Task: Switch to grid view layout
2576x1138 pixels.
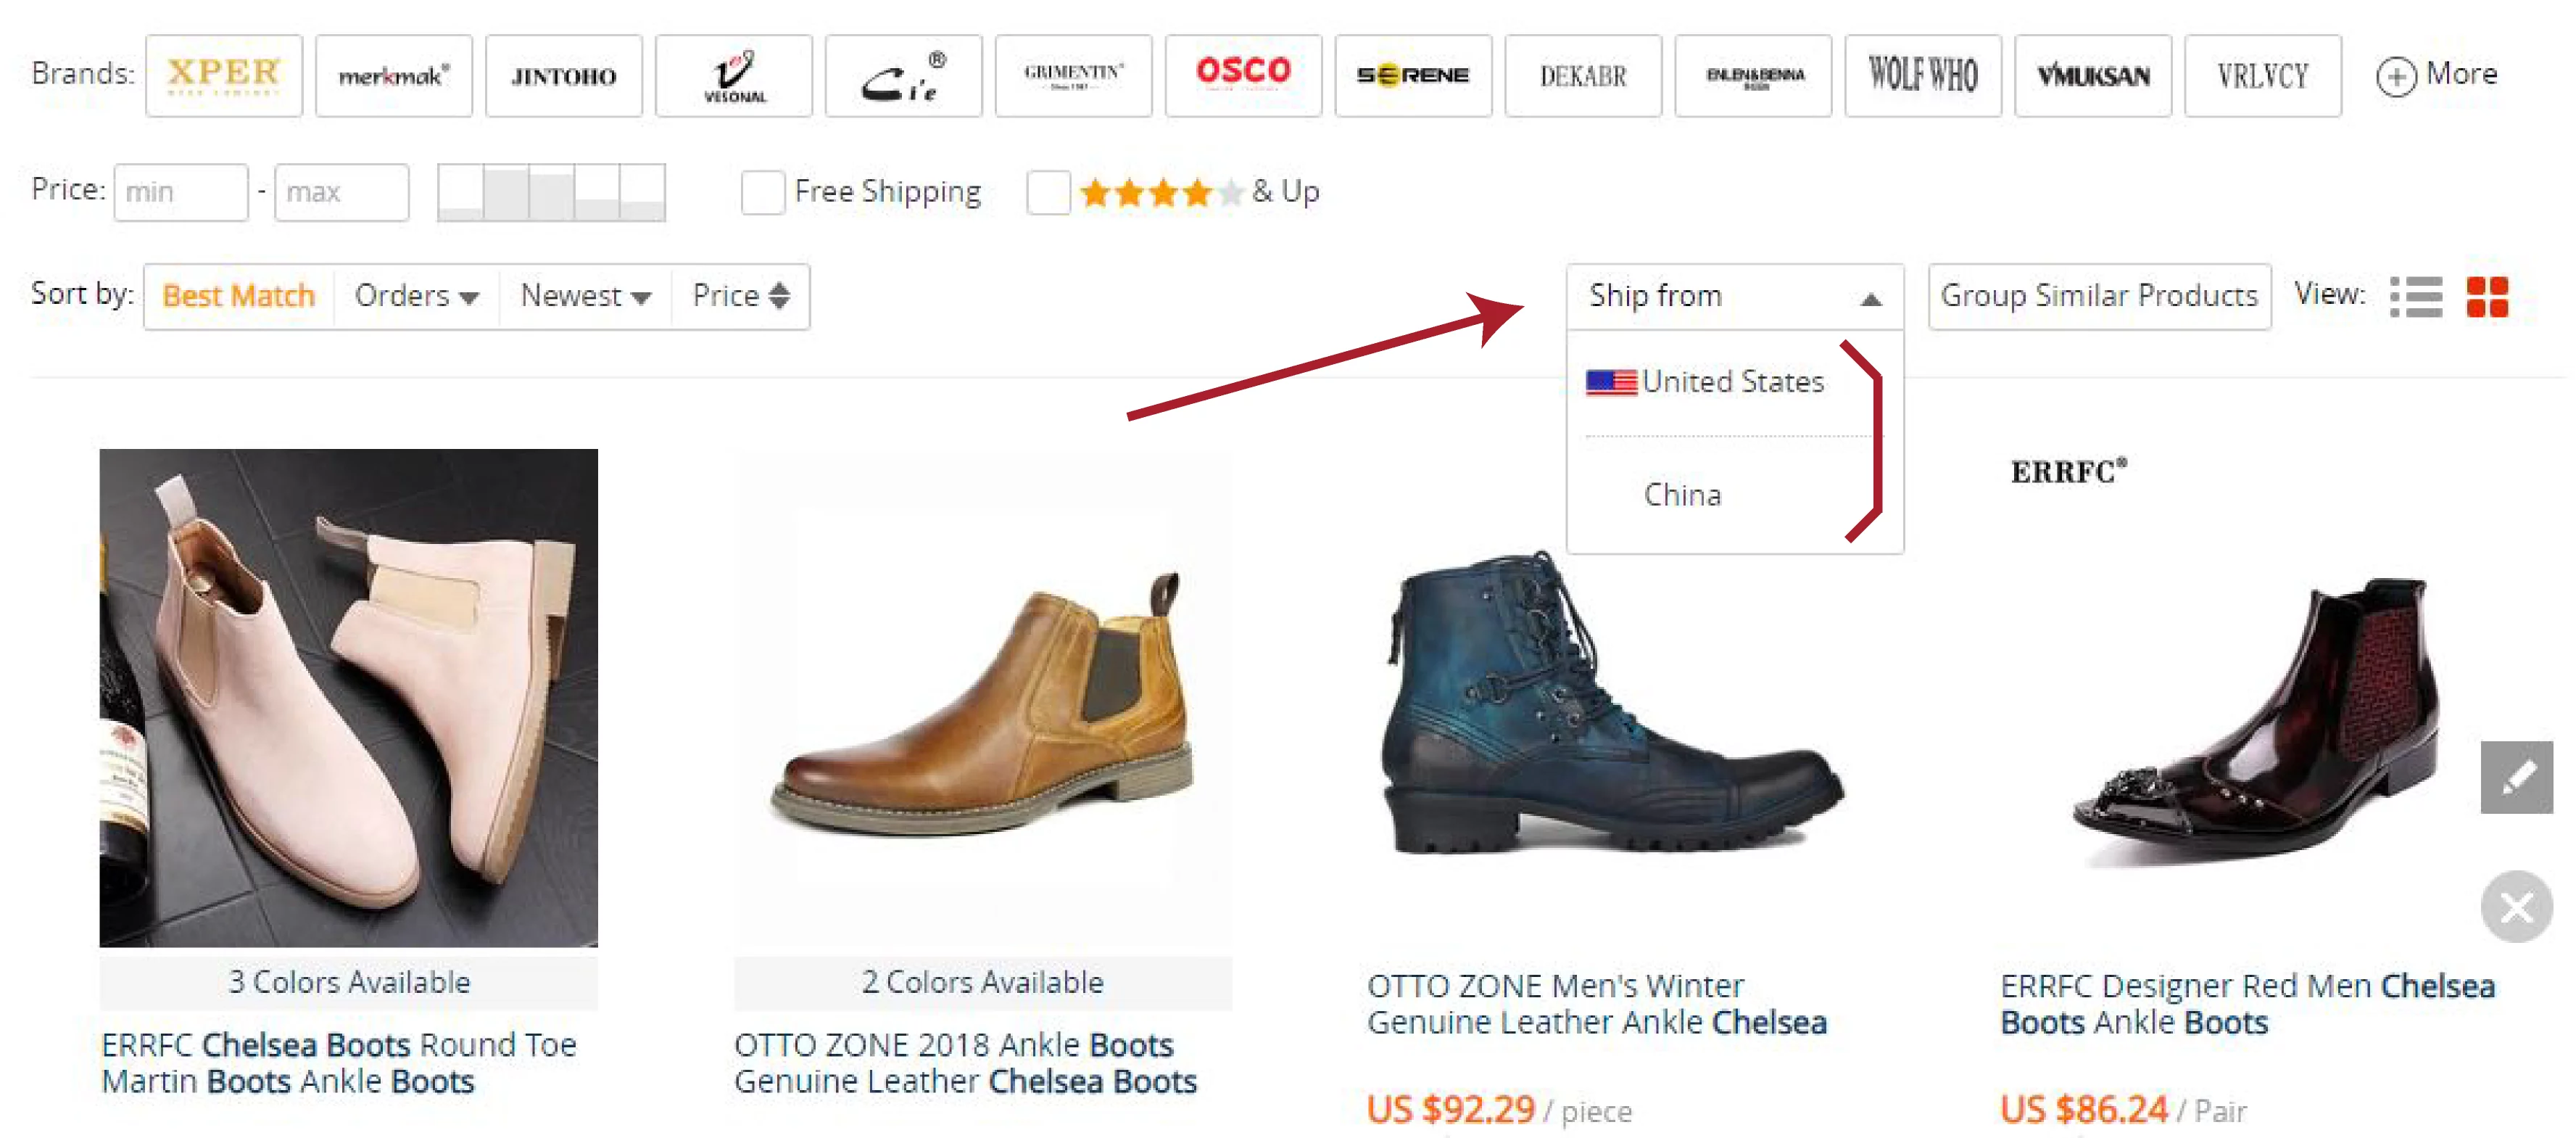Action: tap(2489, 295)
